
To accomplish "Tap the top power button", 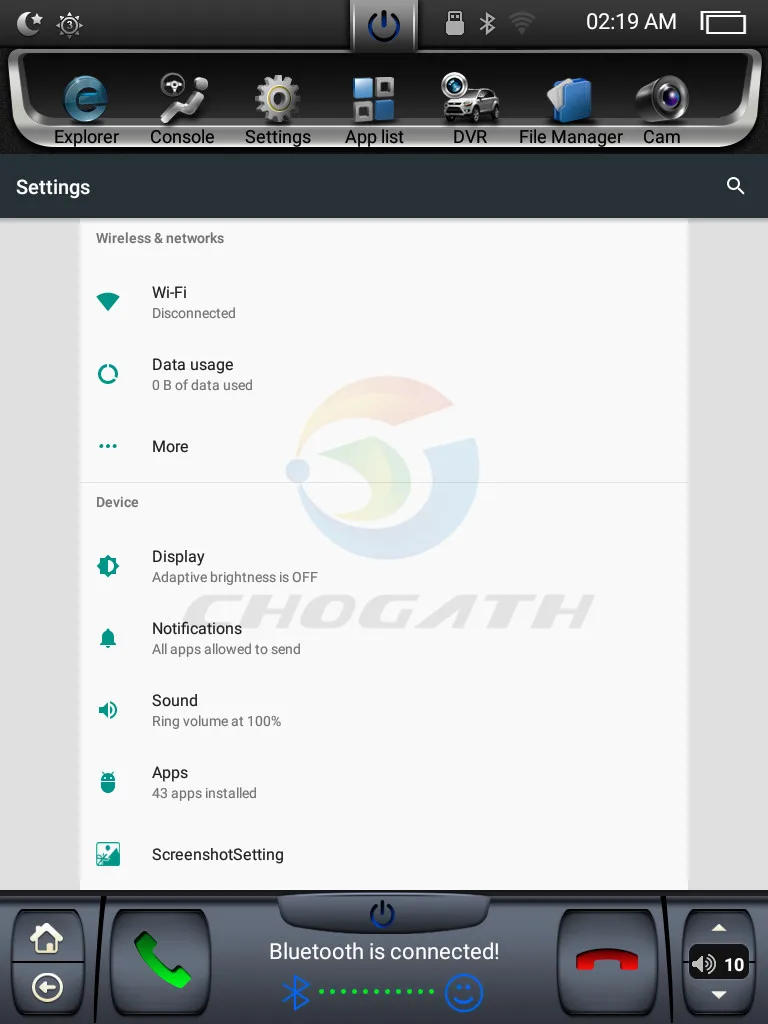I will click(383, 27).
